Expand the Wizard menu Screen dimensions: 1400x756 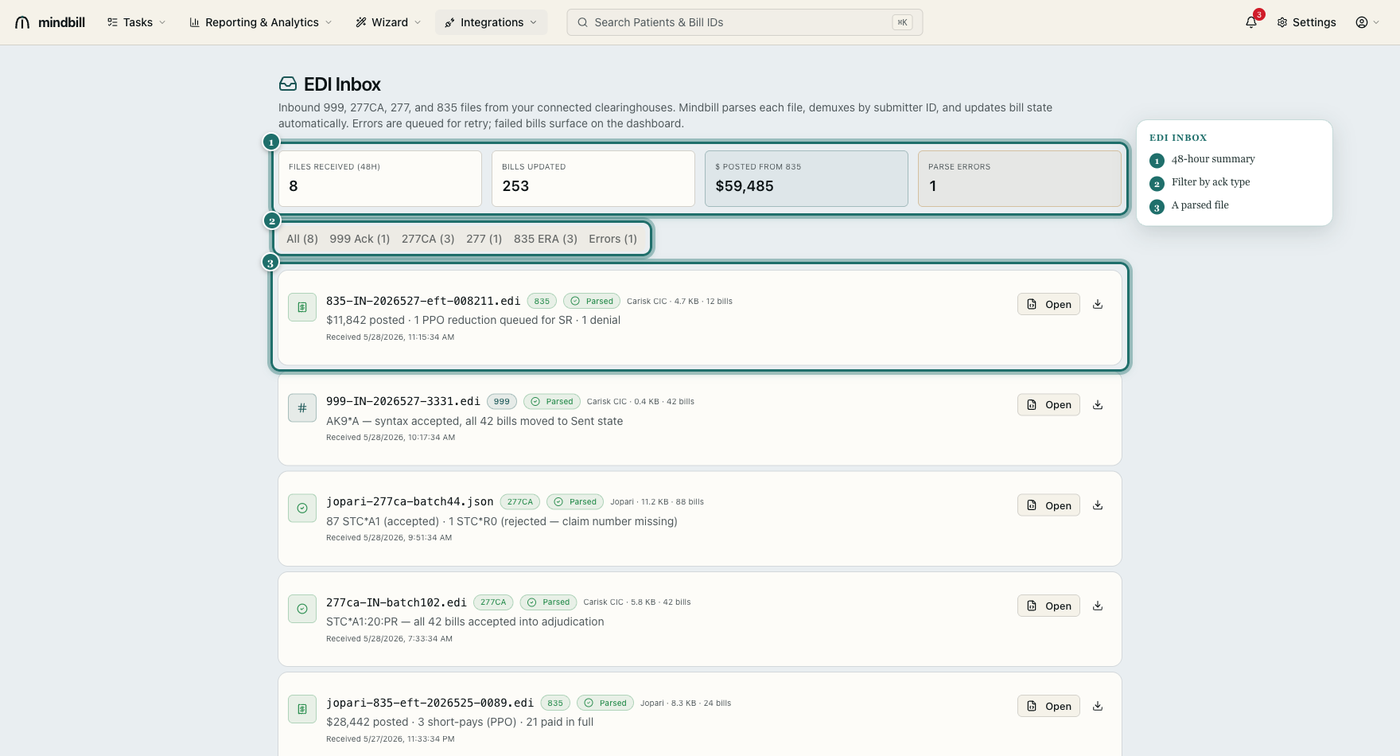388,22
